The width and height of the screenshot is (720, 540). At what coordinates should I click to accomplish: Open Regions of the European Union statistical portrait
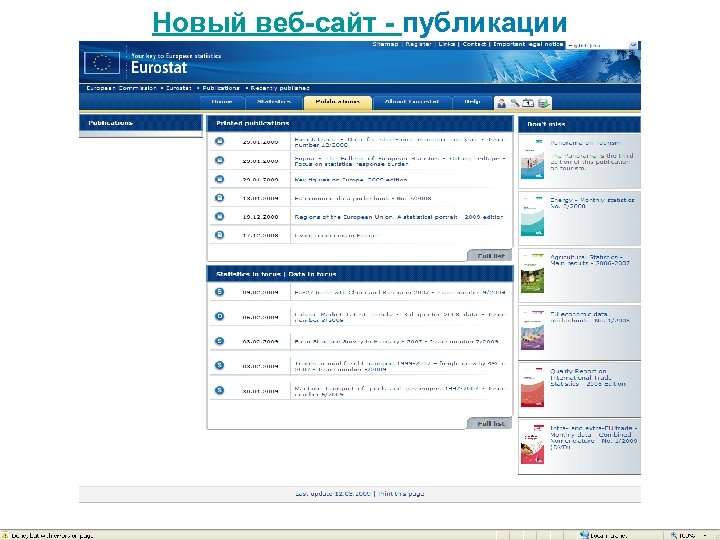(399, 217)
